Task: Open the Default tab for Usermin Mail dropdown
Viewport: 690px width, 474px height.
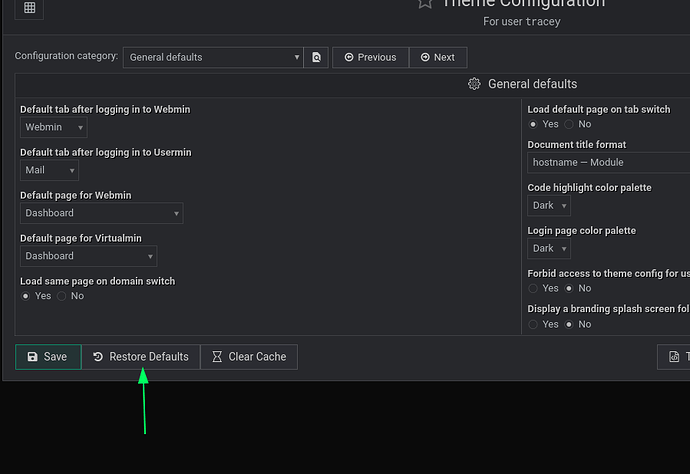Action: pos(49,170)
